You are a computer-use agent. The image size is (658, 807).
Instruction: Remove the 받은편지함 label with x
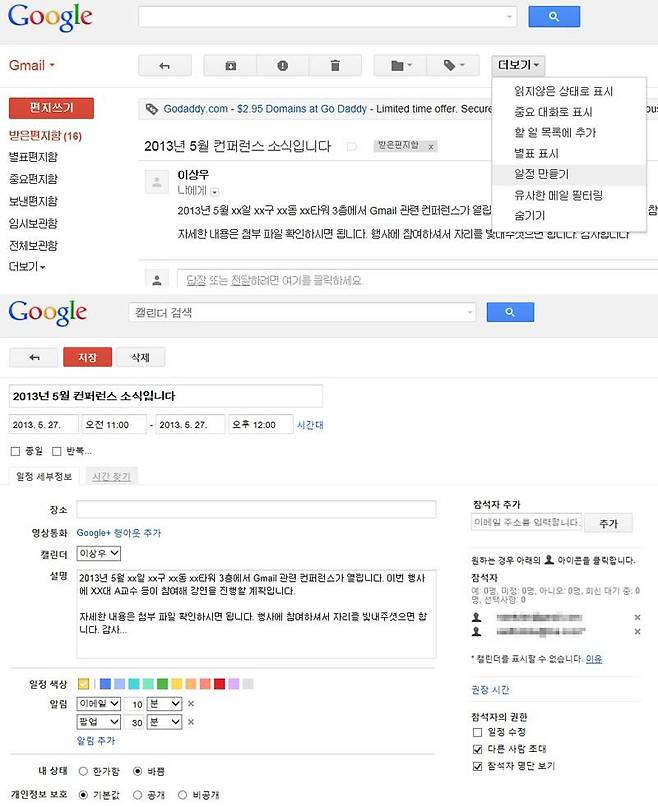pyautogui.click(x=431, y=147)
